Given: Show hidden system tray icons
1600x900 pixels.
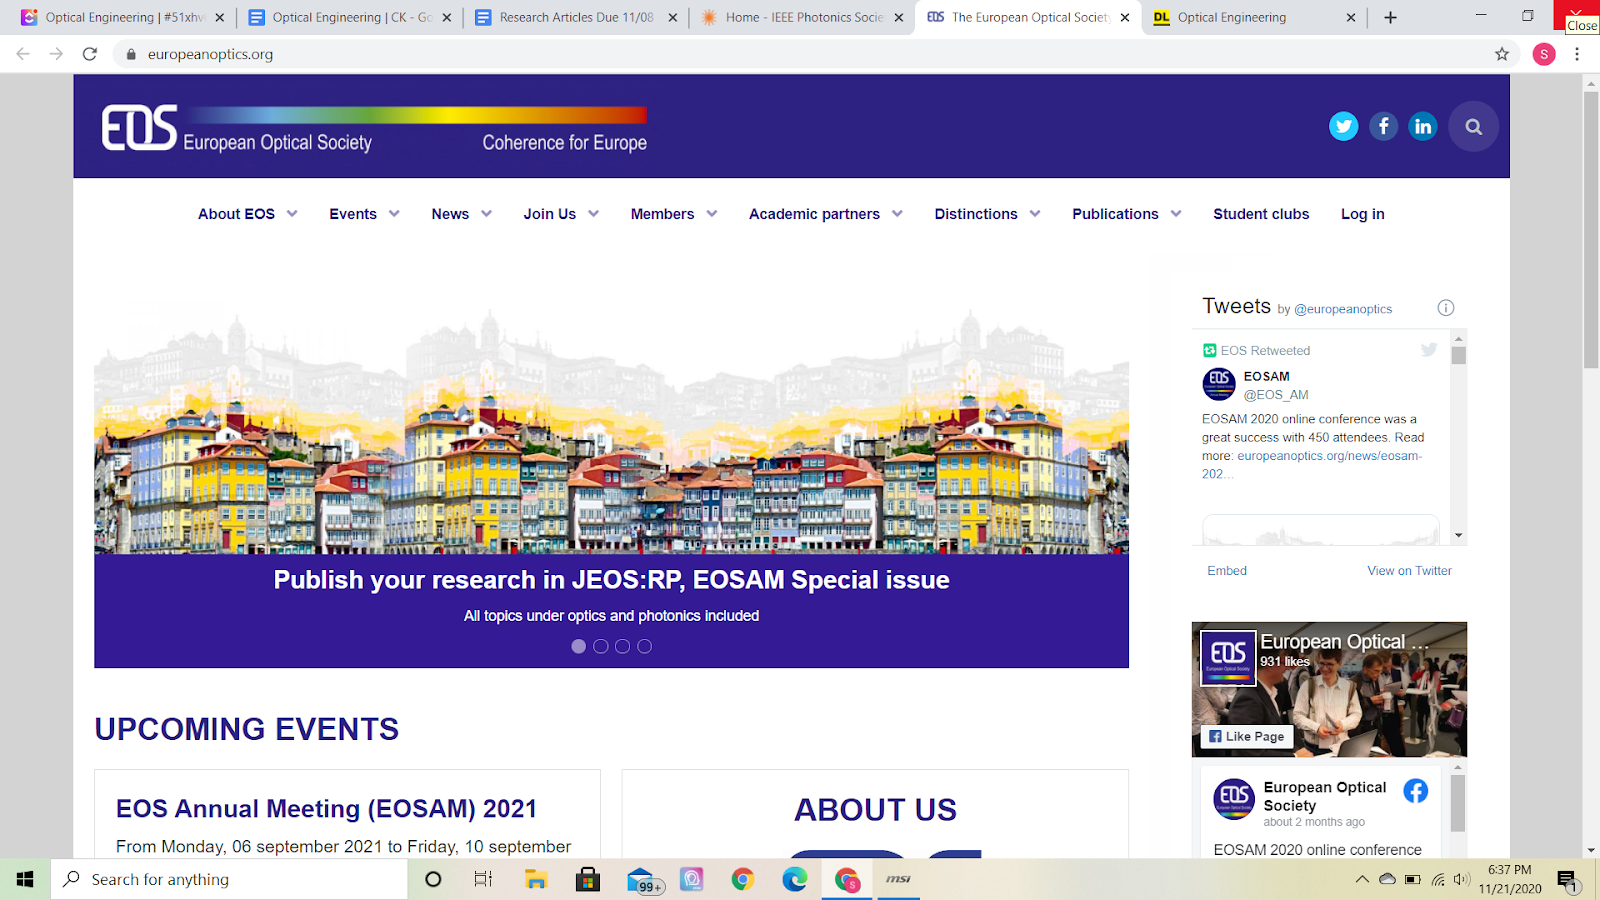Looking at the screenshot, I should coord(1361,880).
